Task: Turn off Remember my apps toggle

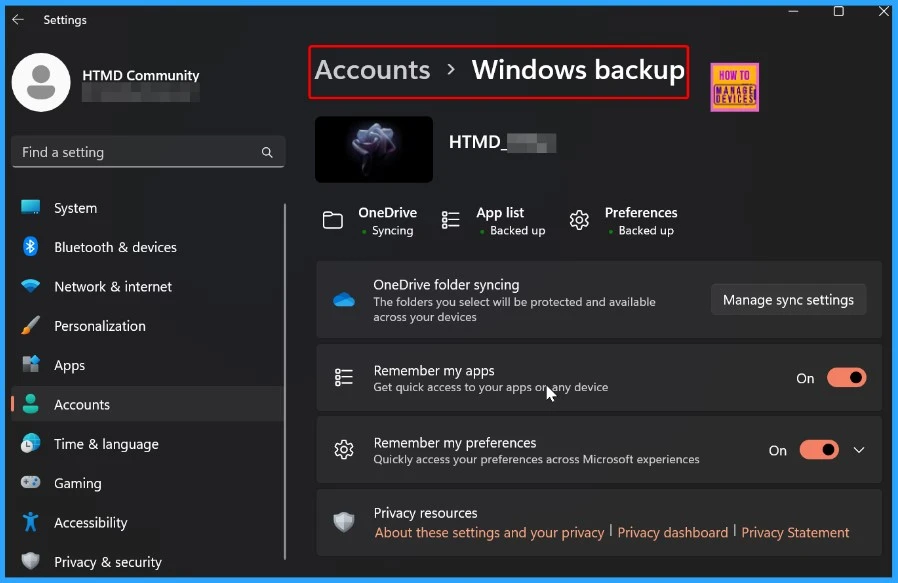Action: pyautogui.click(x=845, y=378)
